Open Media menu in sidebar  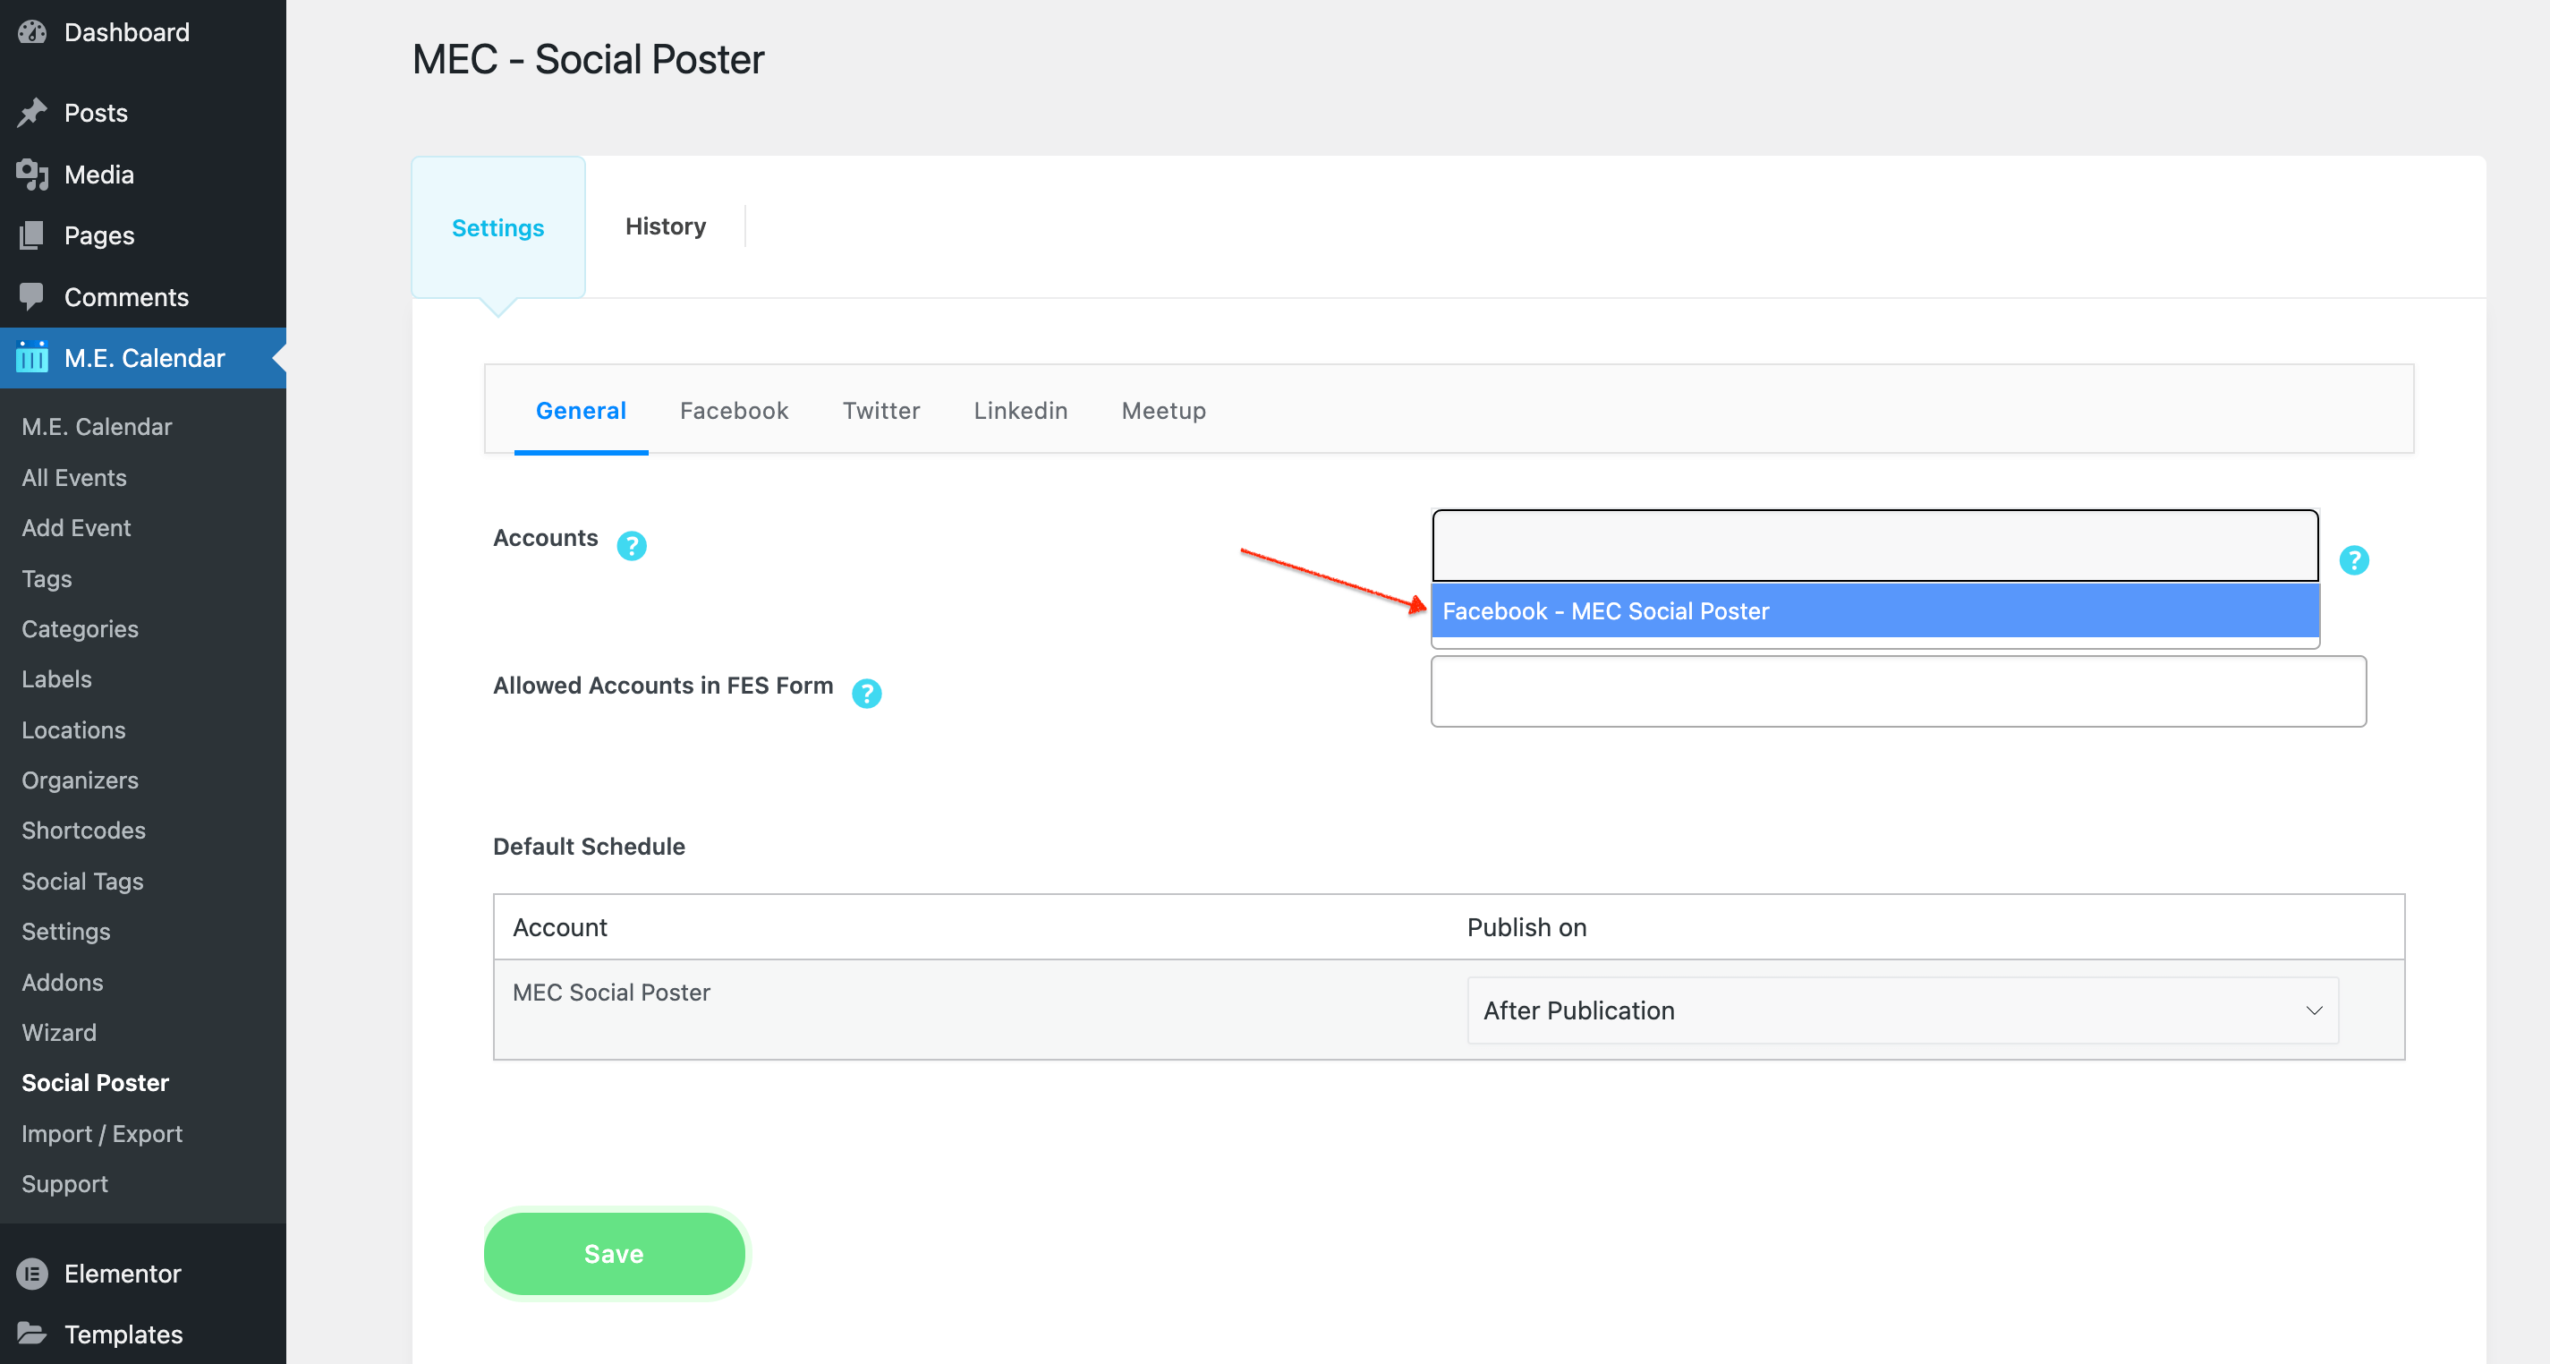coord(143,174)
